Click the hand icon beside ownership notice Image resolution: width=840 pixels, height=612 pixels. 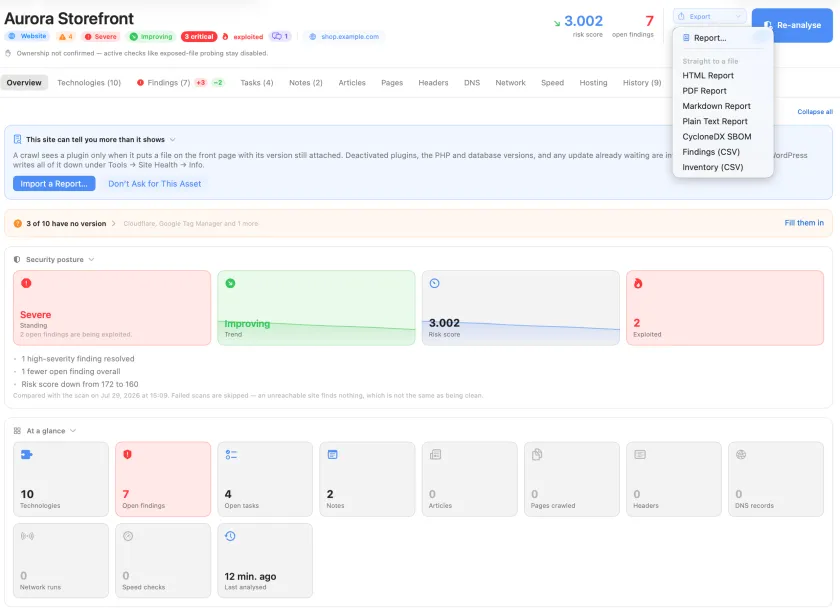point(8,53)
